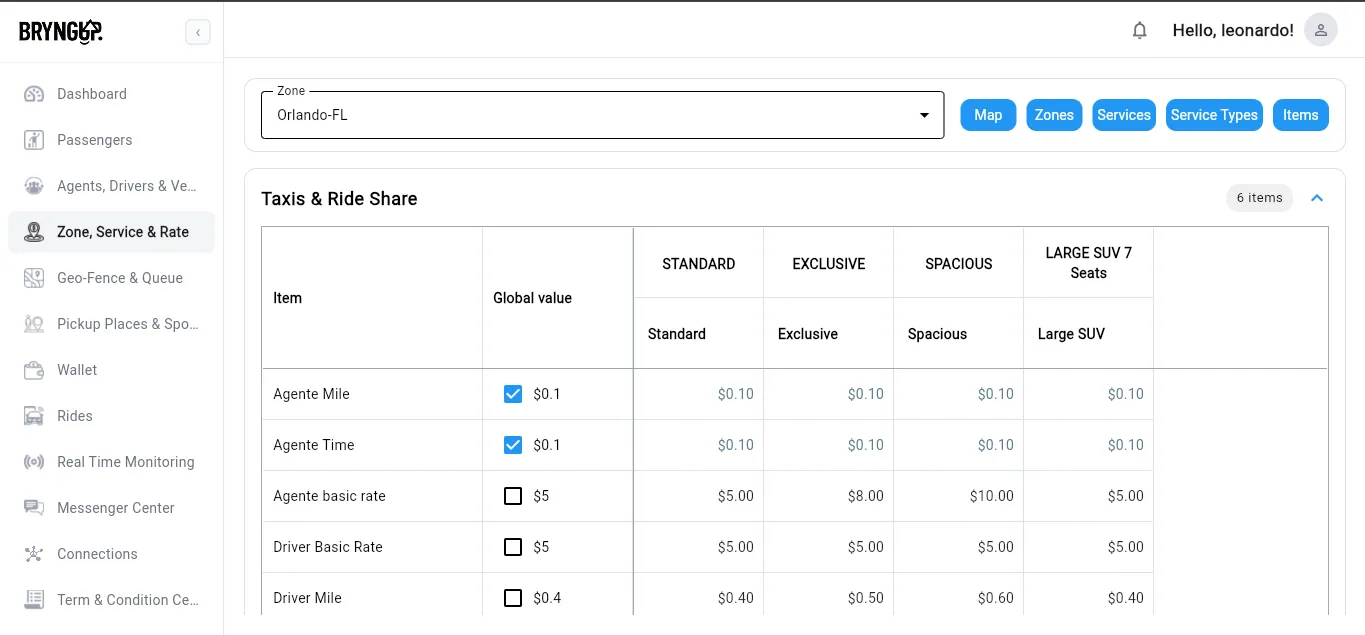Click the Hello, leonardo! greeting
Screen dimensions: 1365x635
click(x=1233, y=31)
